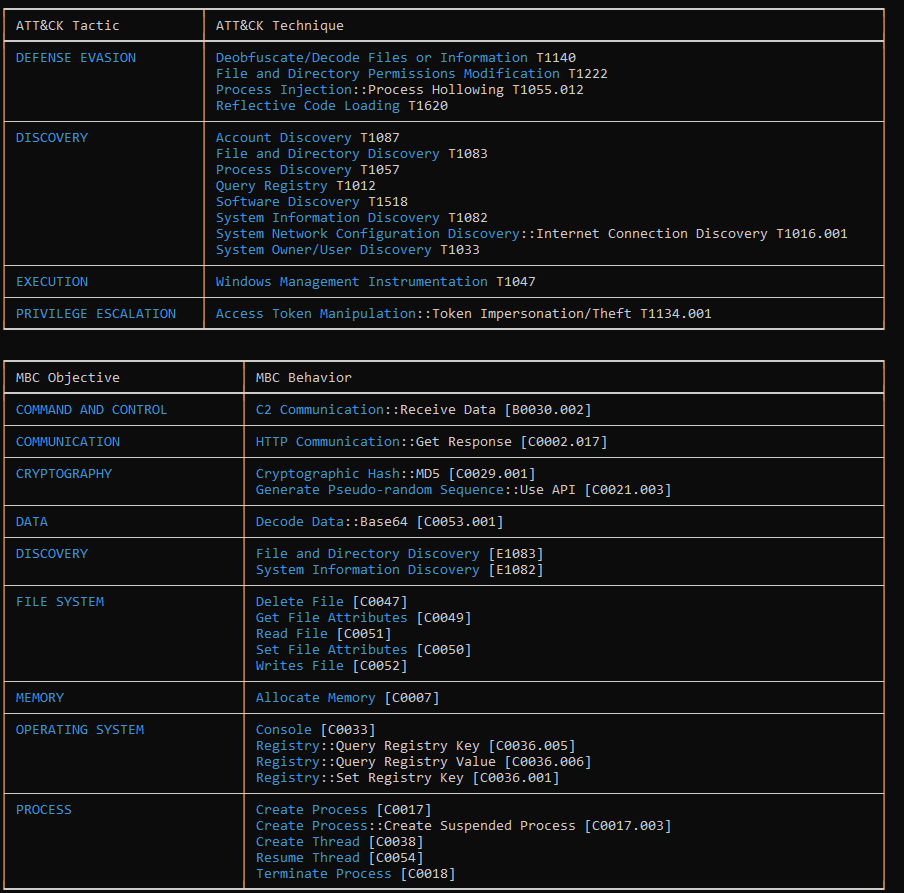Click Reflective Code Loading link
The image size is (904, 893).
[x=307, y=106]
